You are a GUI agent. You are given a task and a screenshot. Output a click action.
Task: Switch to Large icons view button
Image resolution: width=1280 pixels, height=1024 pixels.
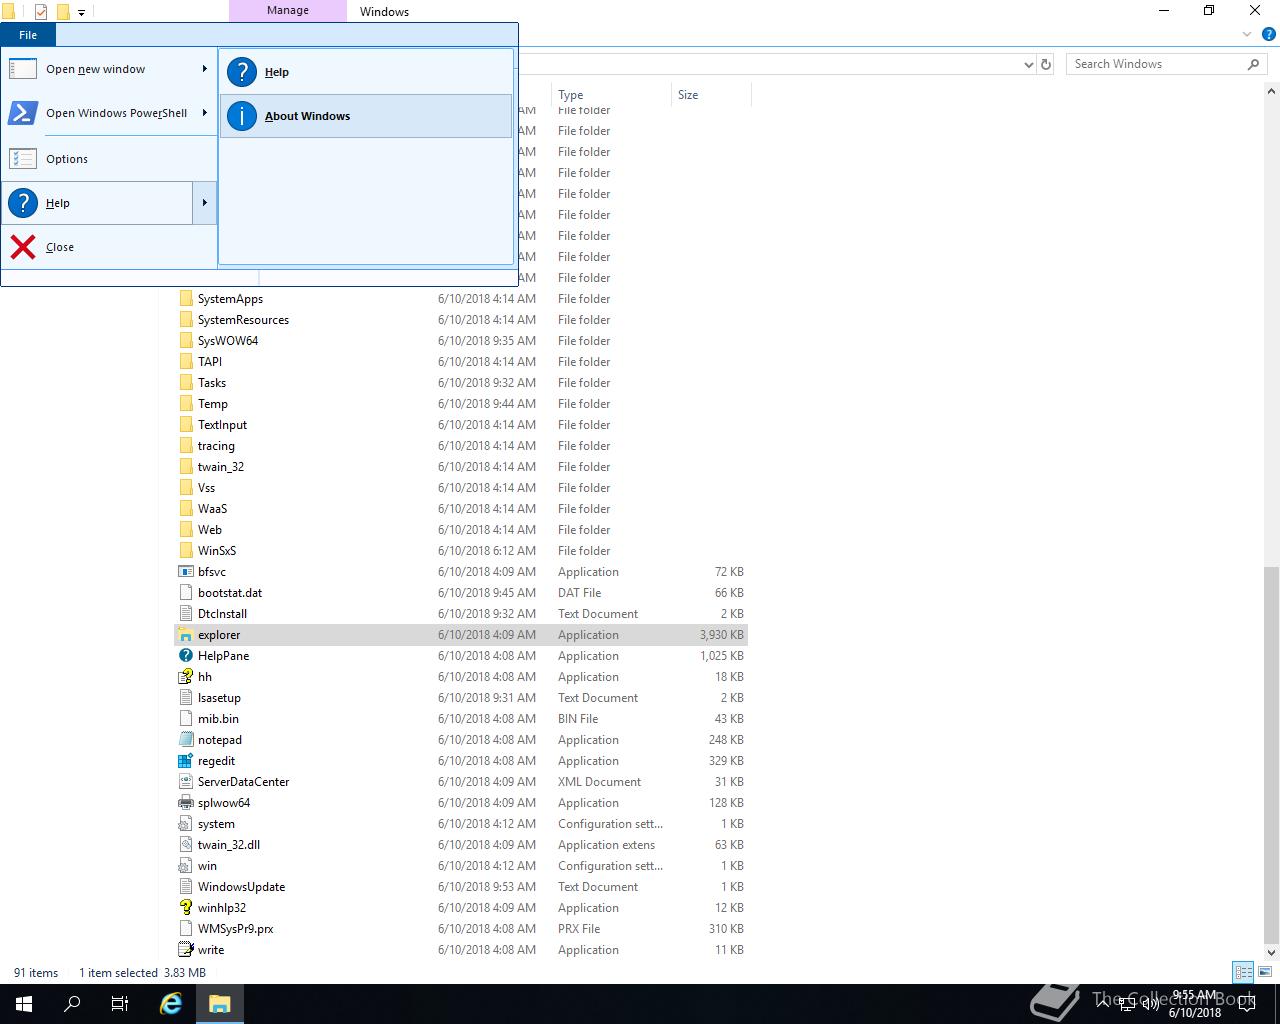(1264, 972)
